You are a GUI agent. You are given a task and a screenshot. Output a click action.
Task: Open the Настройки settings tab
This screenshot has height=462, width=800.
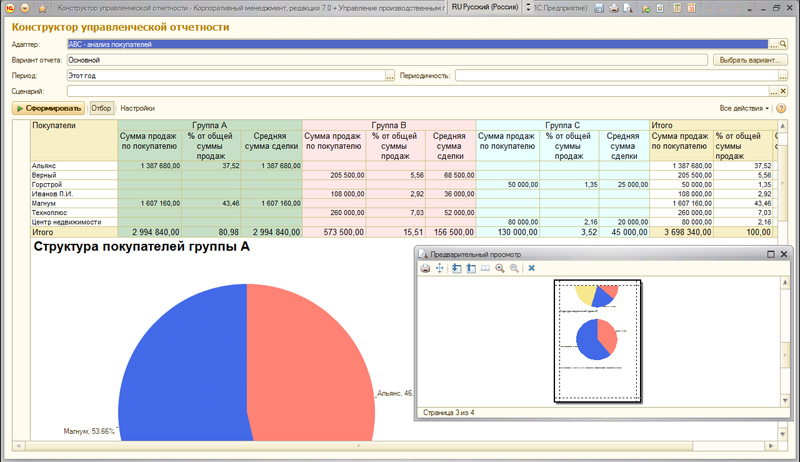(x=137, y=108)
